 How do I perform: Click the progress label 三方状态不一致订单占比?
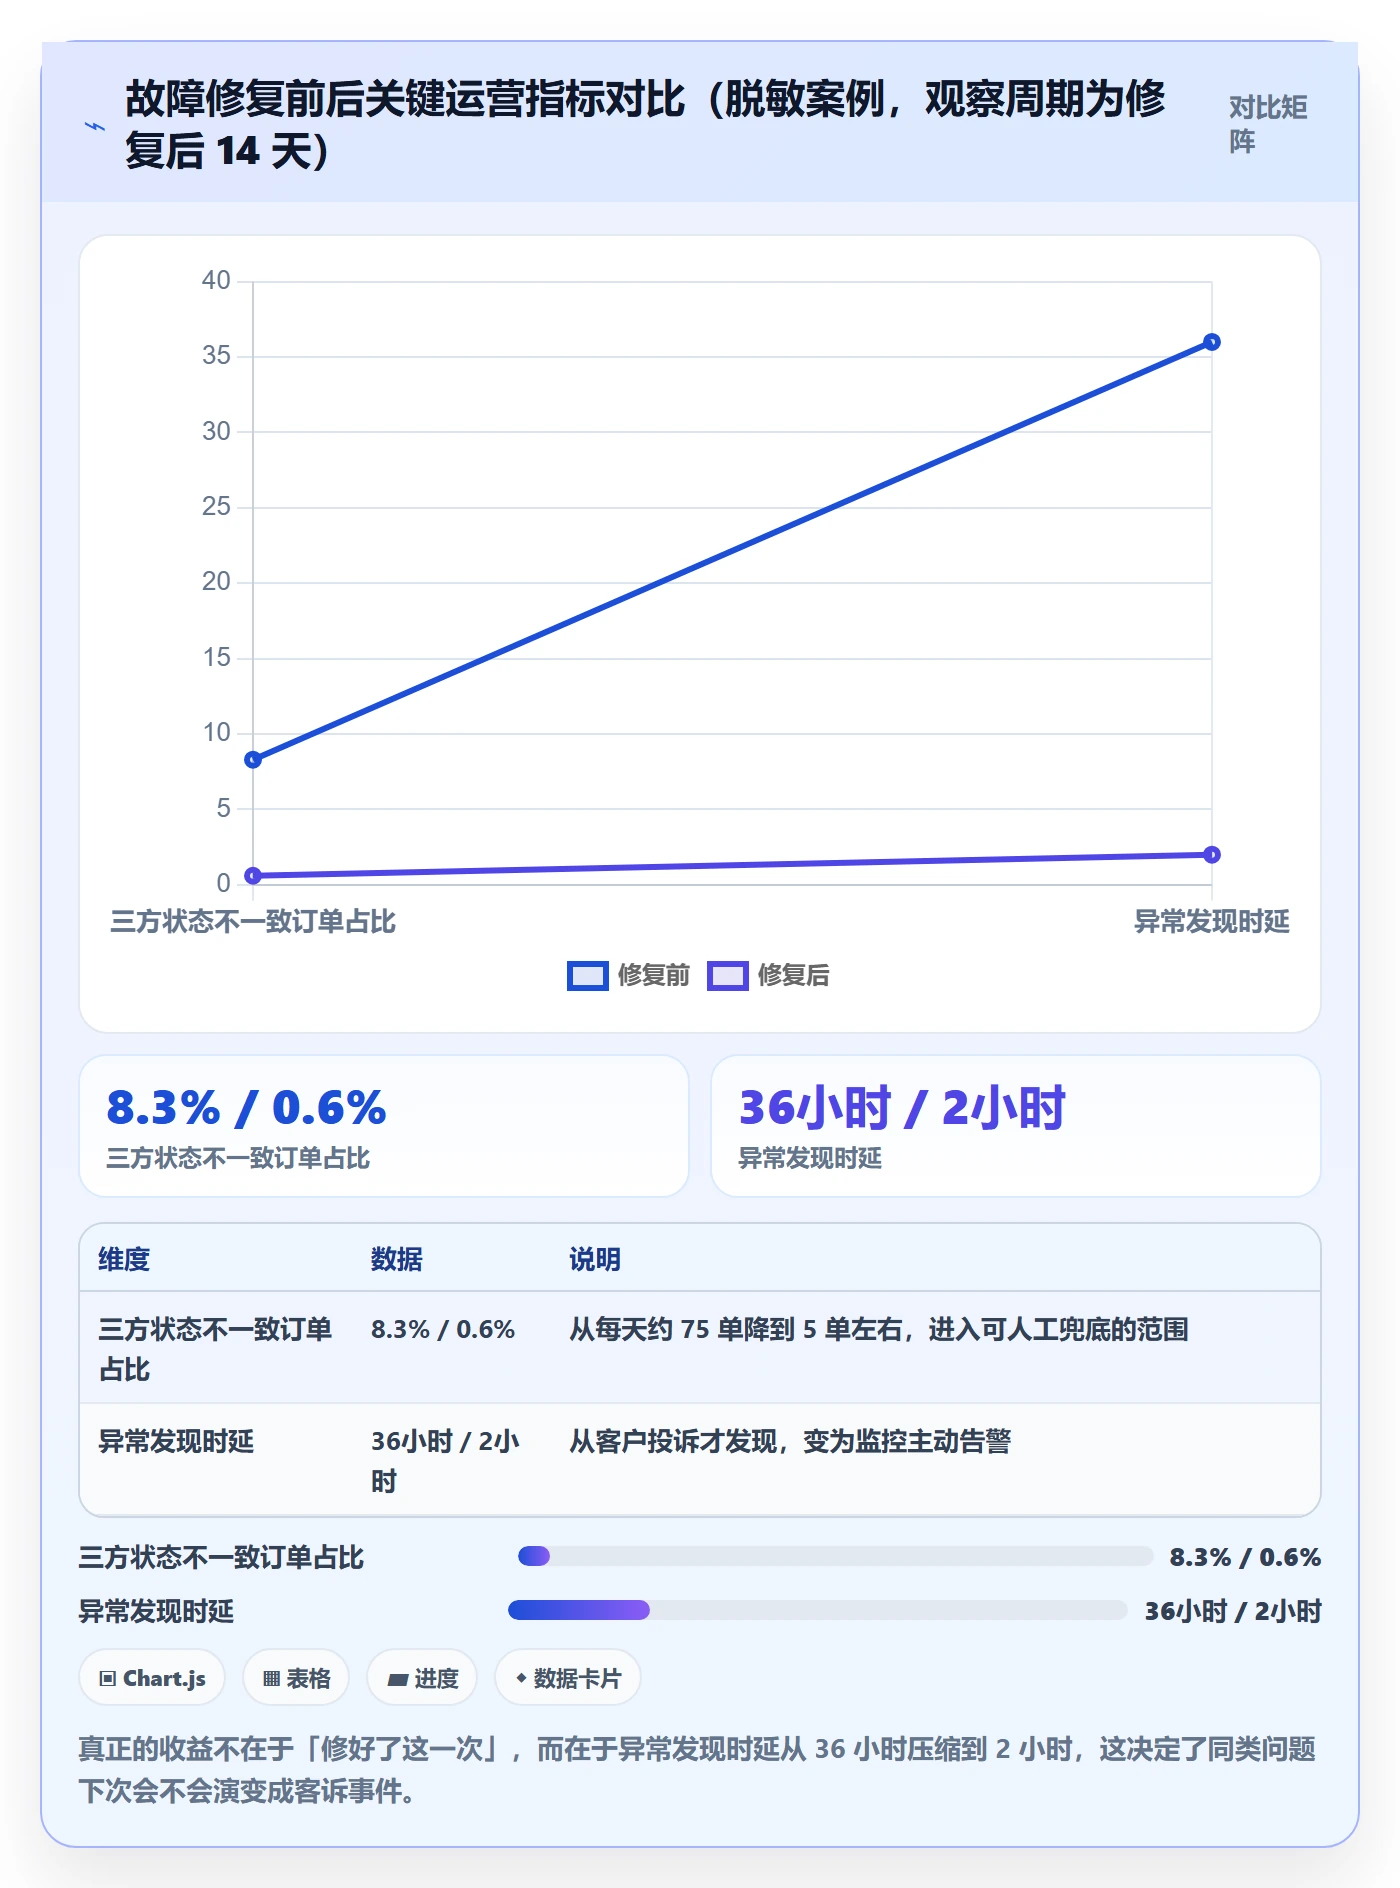(221, 1557)
